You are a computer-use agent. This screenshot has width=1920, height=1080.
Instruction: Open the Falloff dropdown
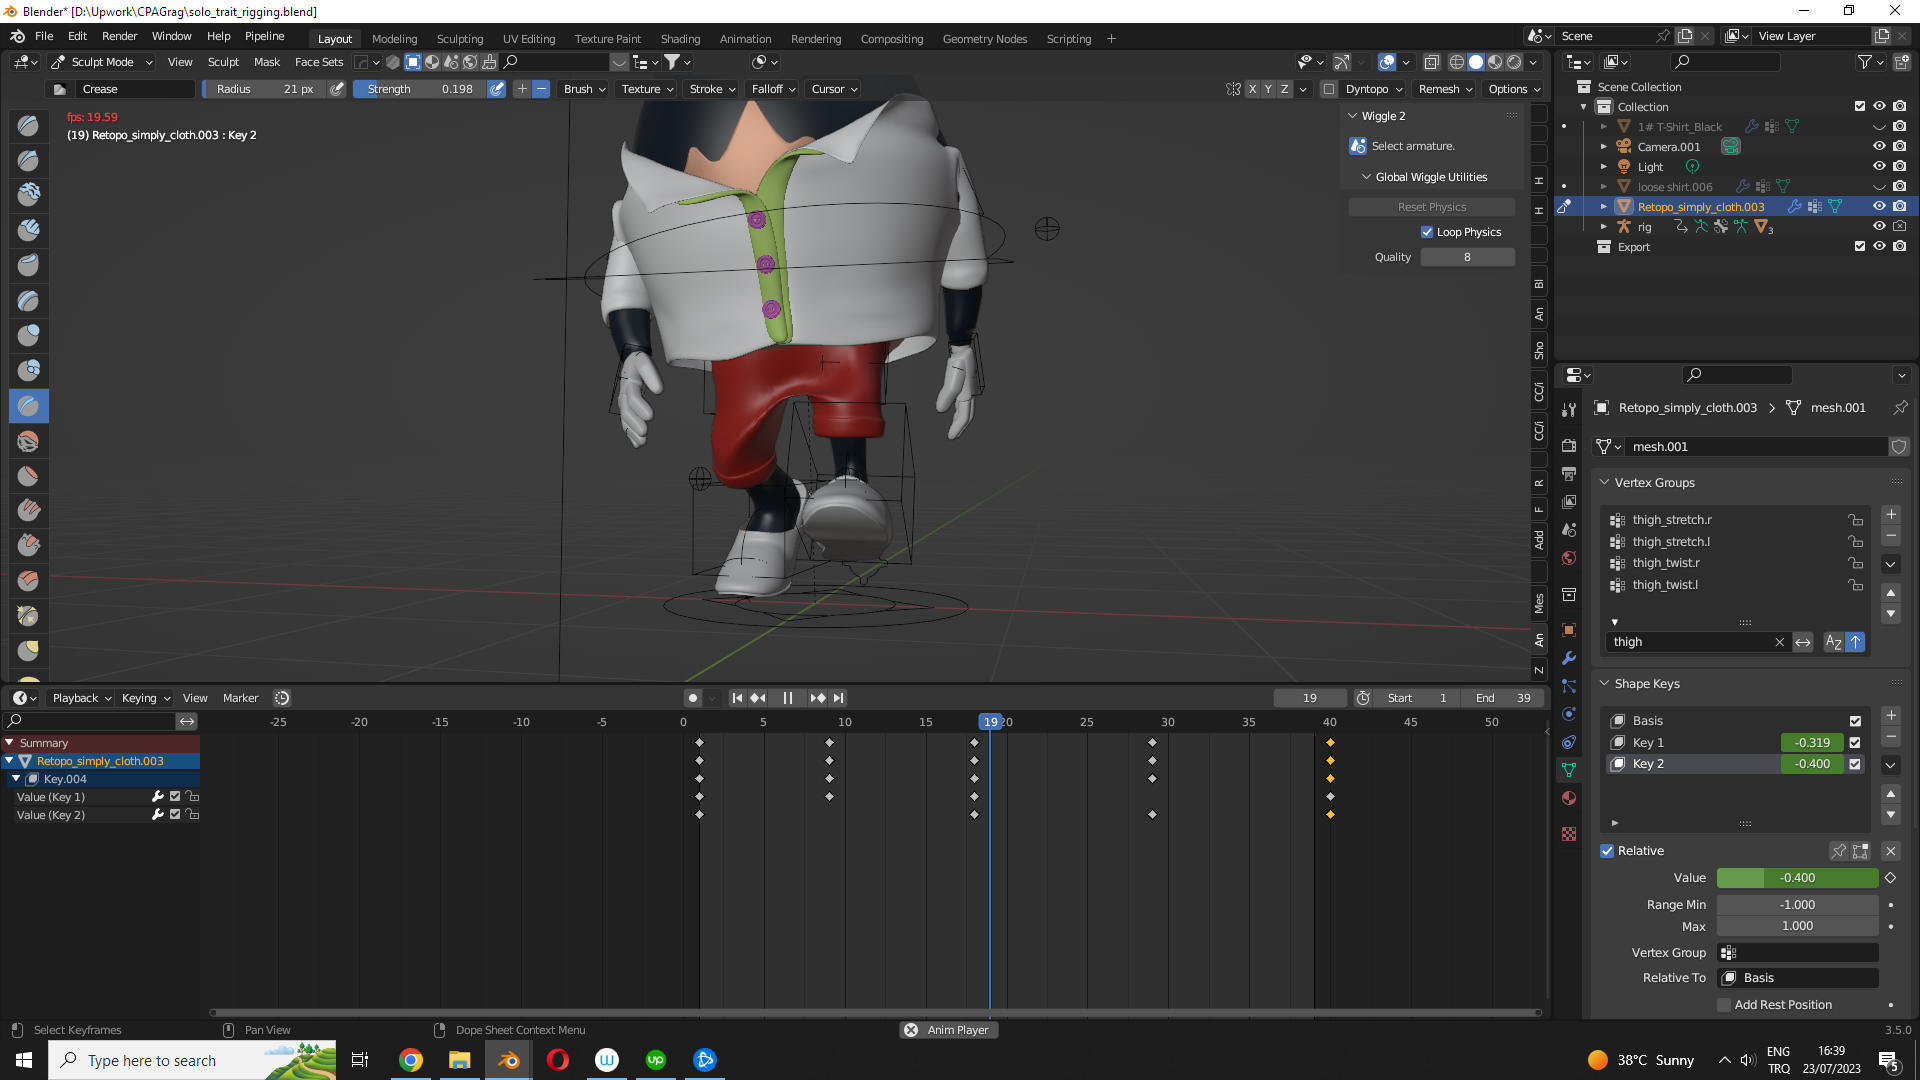pos(773,89)
